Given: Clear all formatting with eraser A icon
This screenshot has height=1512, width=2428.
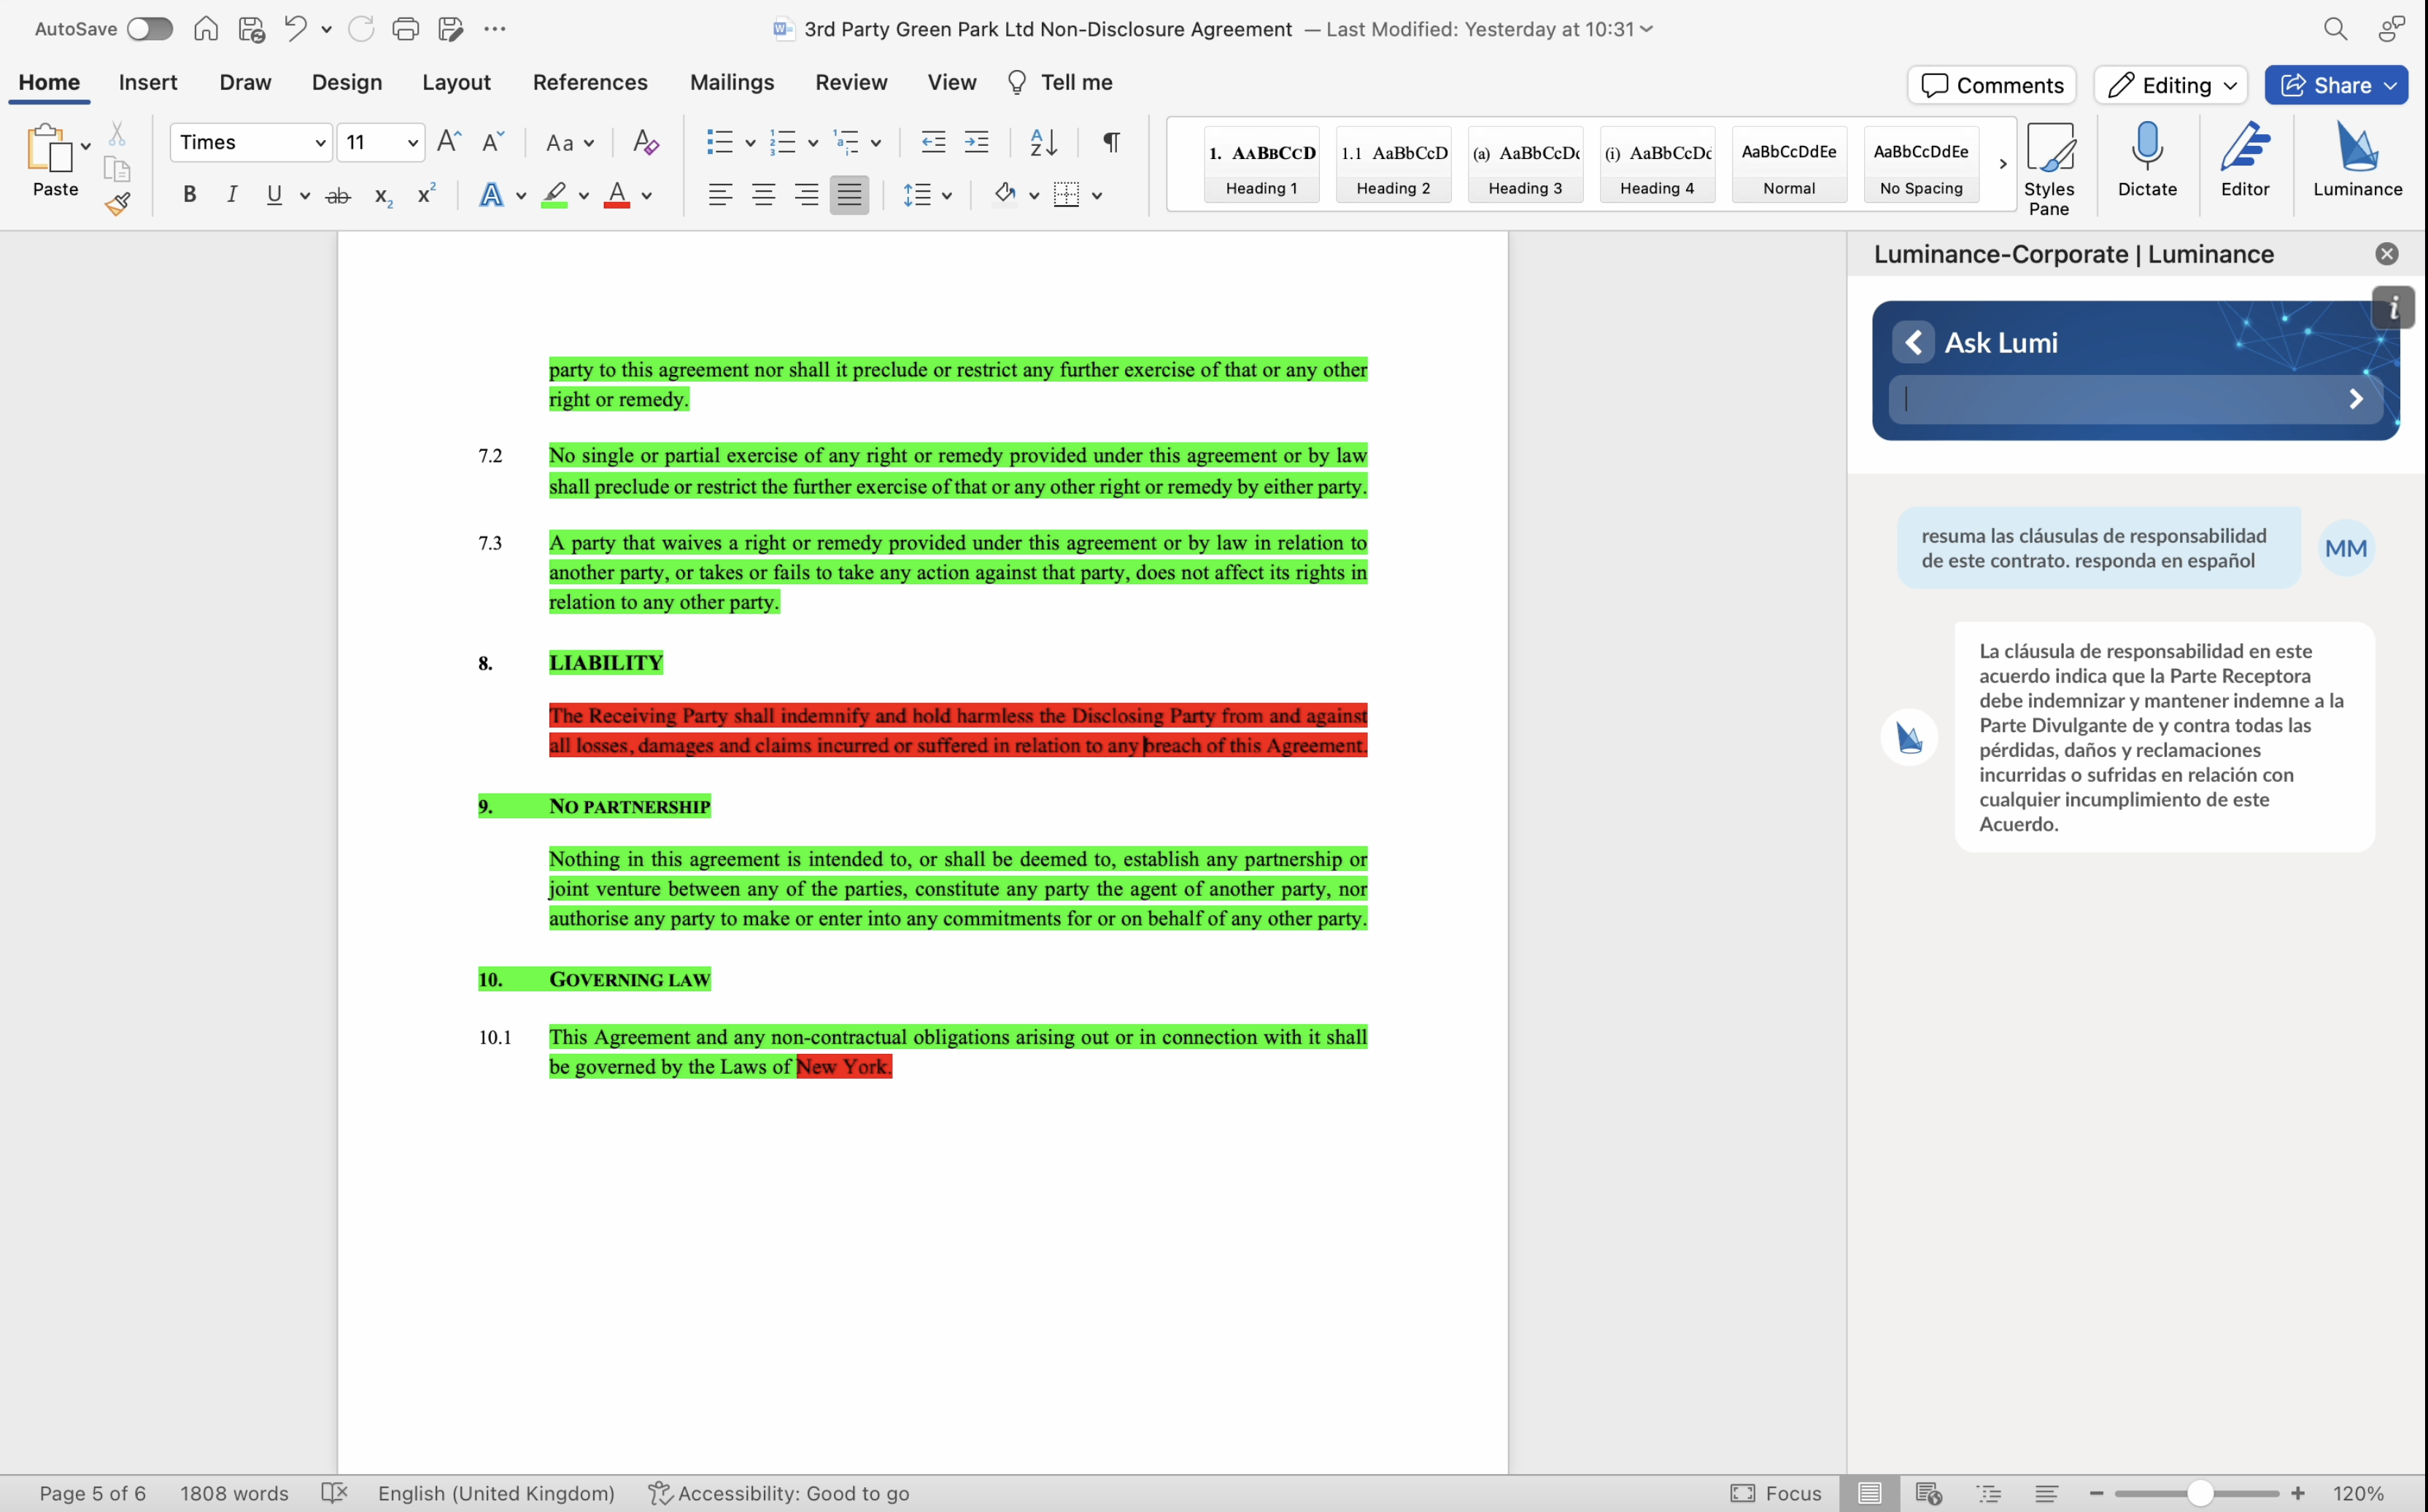Looking at the screenshot, I should click(646, 142).
